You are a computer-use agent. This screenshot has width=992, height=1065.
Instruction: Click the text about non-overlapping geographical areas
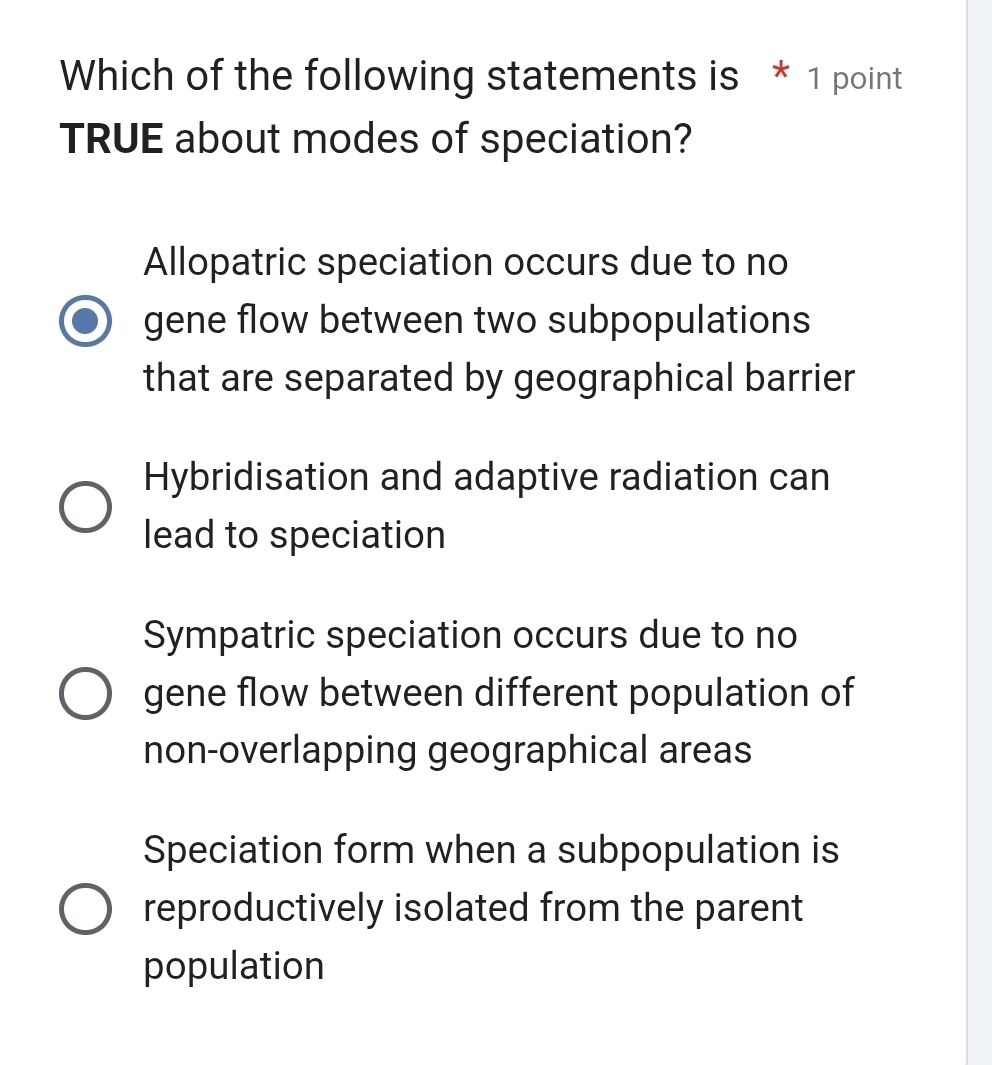click(x=447, y=750)
